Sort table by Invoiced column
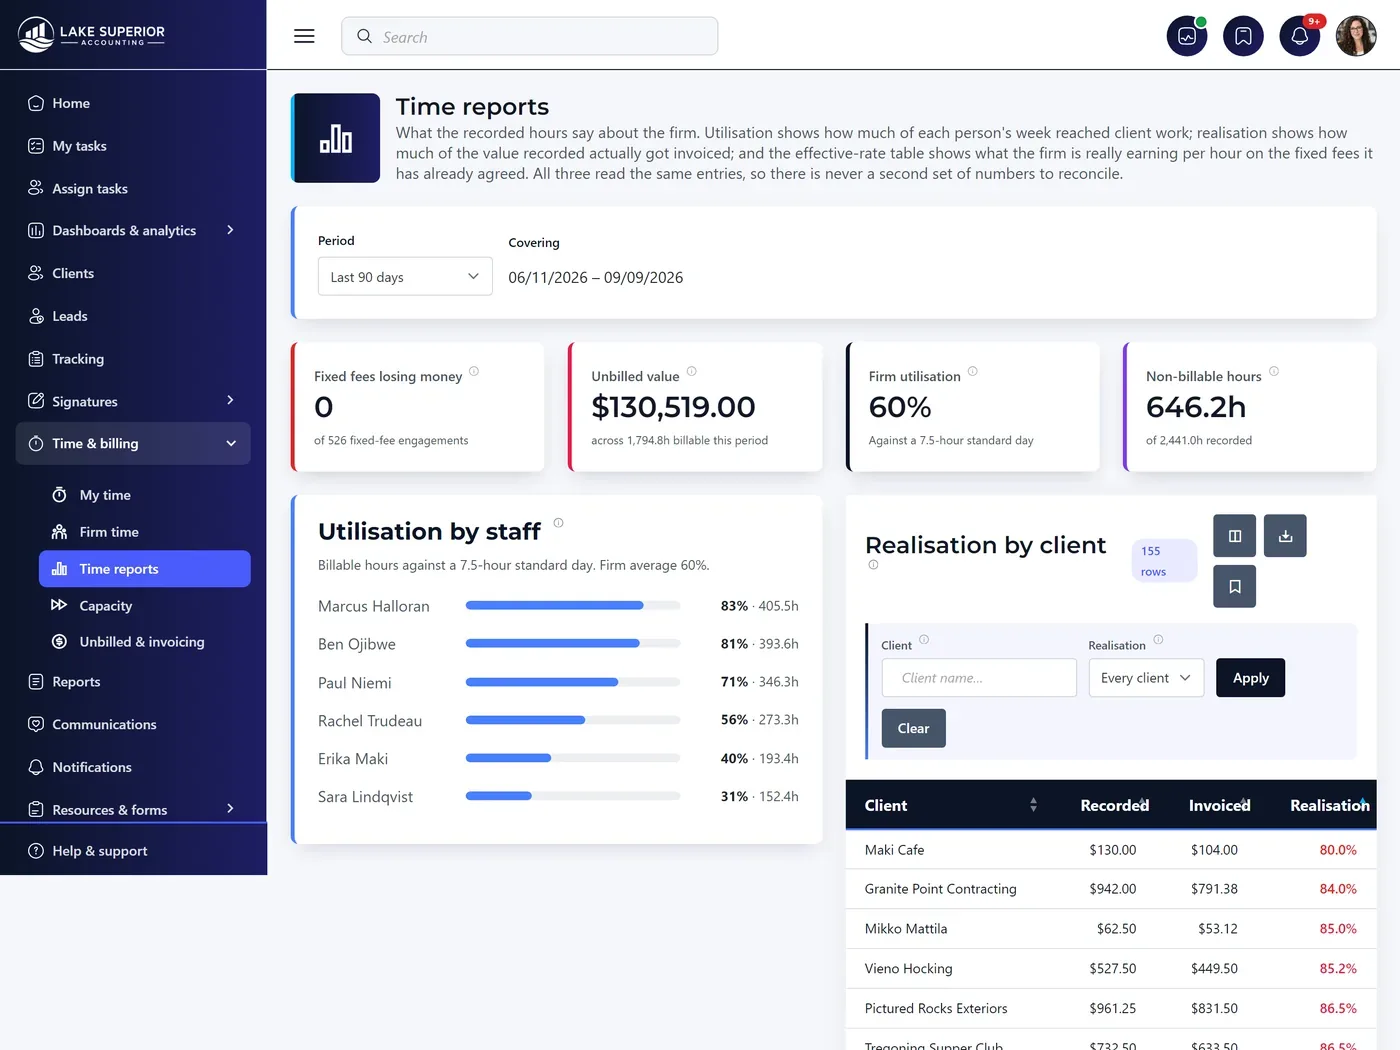 click(x=1219, y=805)
